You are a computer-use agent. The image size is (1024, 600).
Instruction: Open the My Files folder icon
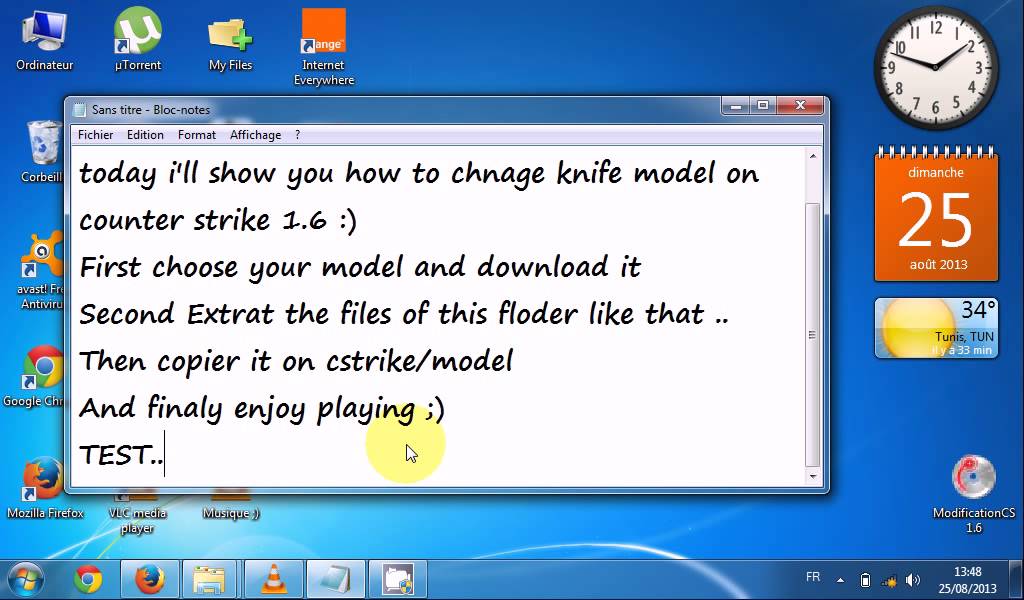[x=230, y=42]
